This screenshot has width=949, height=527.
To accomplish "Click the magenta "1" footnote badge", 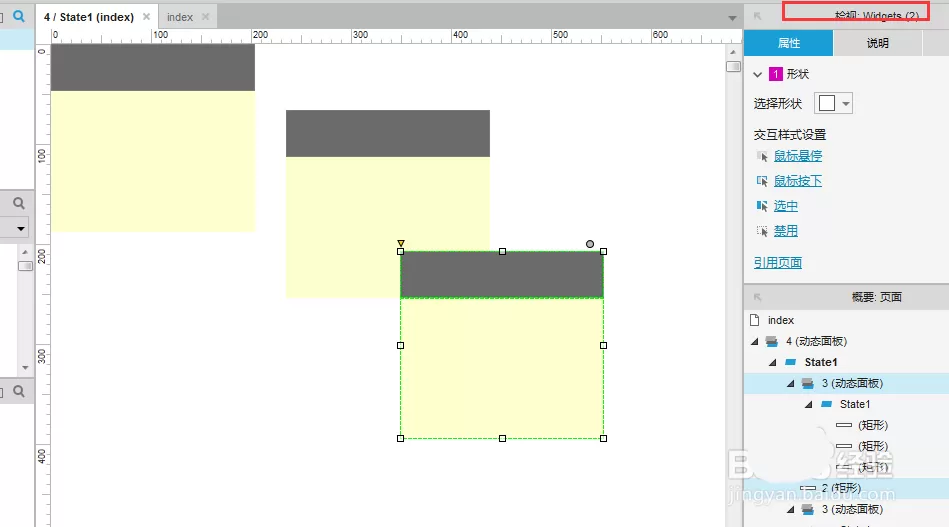I will coord(775,74).
